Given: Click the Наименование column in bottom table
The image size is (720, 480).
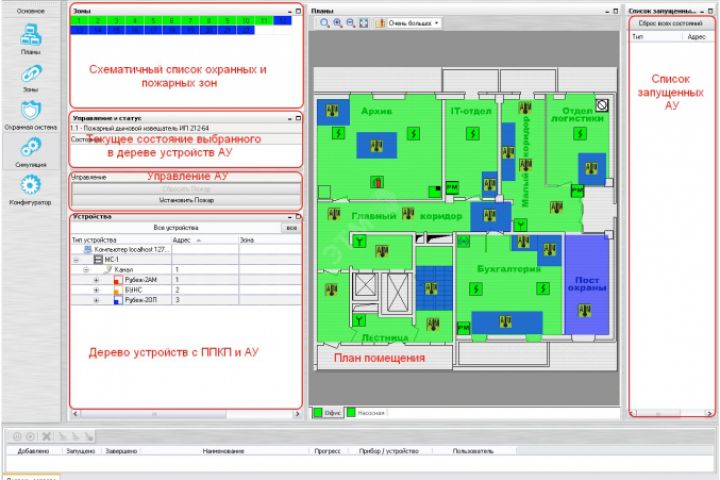Looking at the screenshot, I should pyautogui.click(x=223, y=451).
